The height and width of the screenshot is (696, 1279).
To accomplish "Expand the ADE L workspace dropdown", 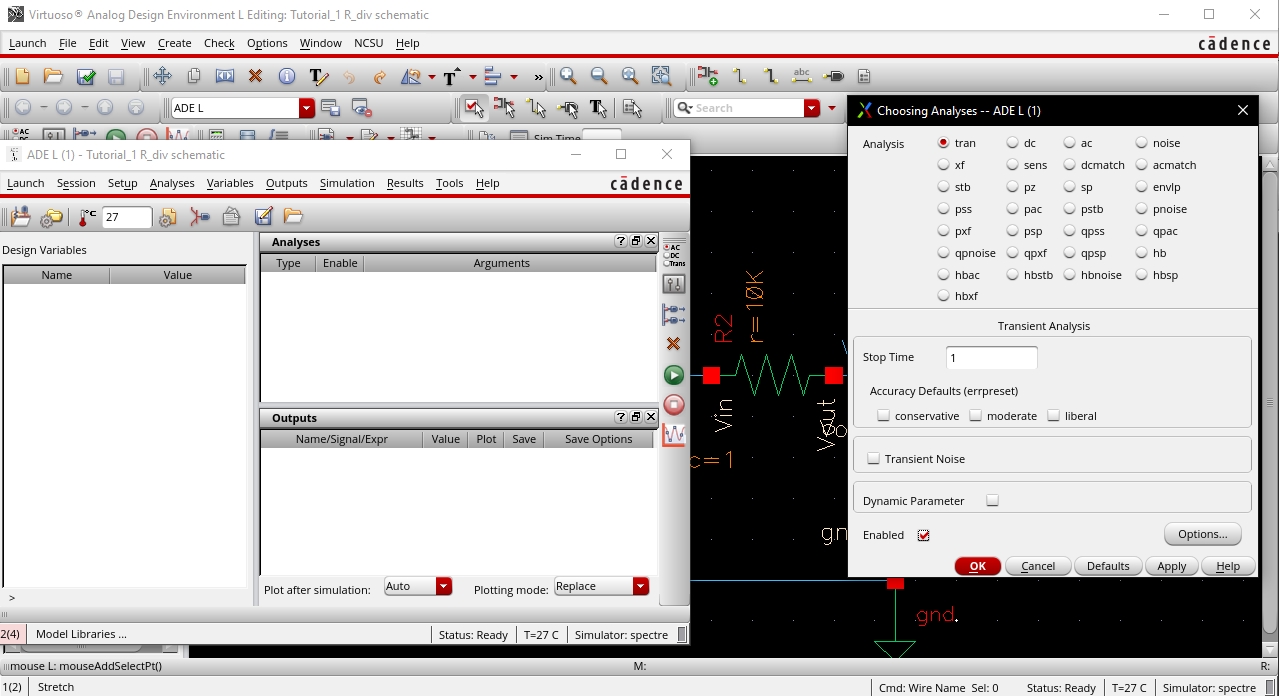I will [x=307, y=108].
